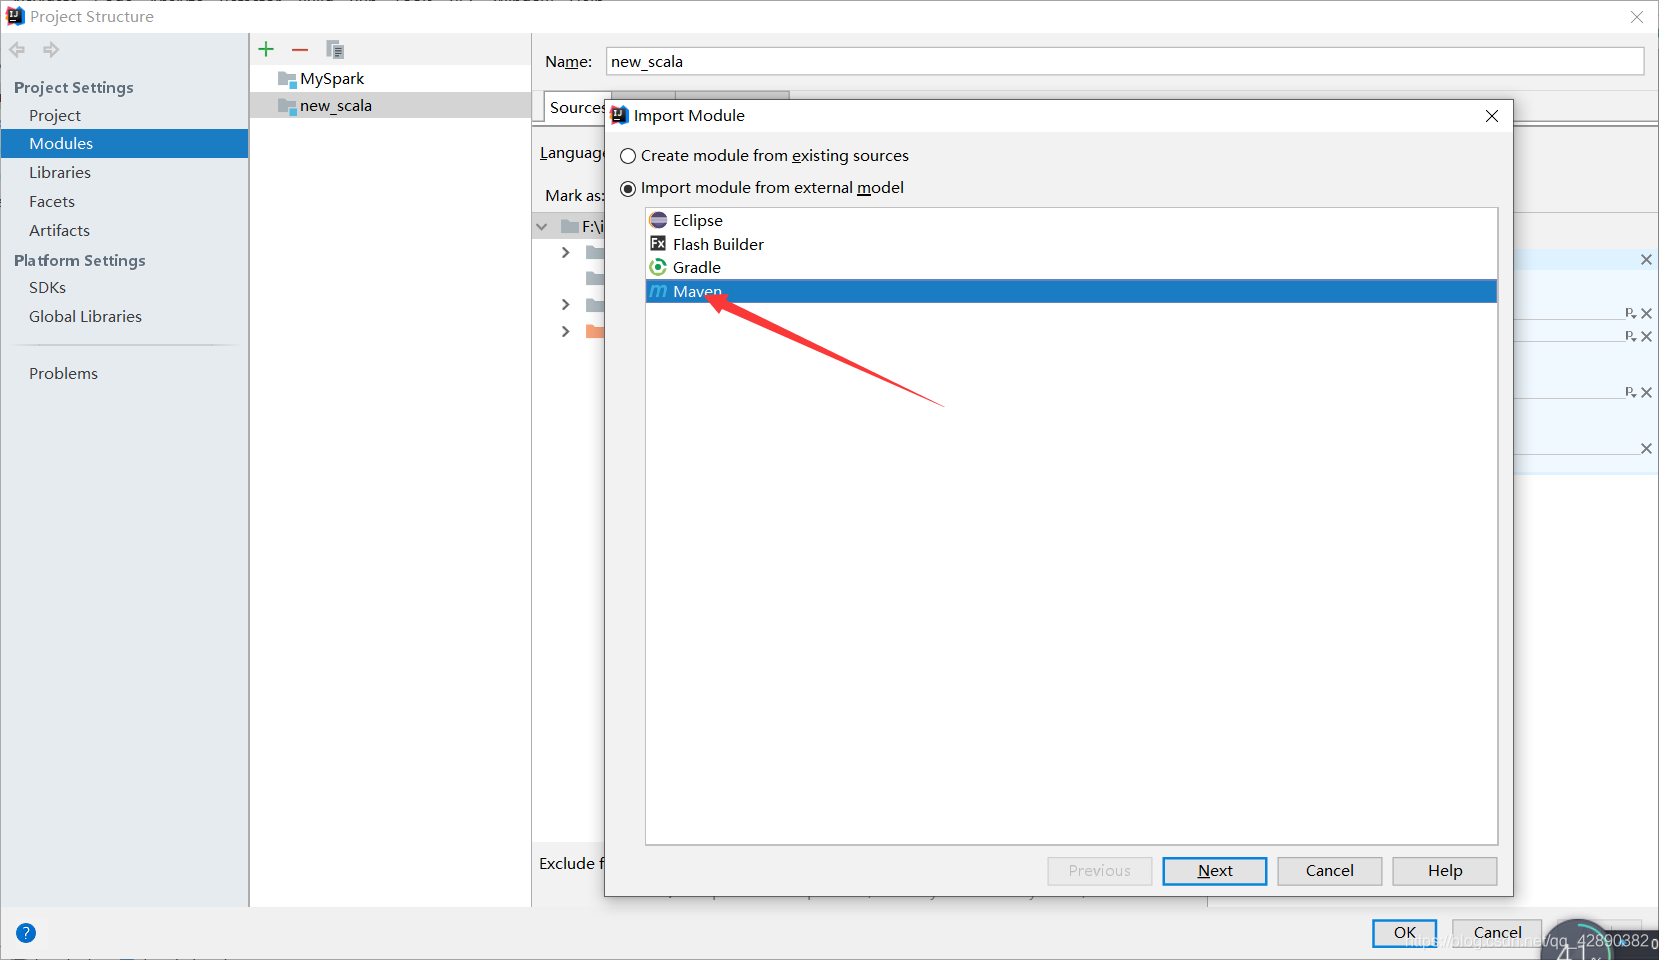Go forward using the right arrow icon
Image resolution: width=1659 pixels, height=960 pixels.
tap(51, 50)
